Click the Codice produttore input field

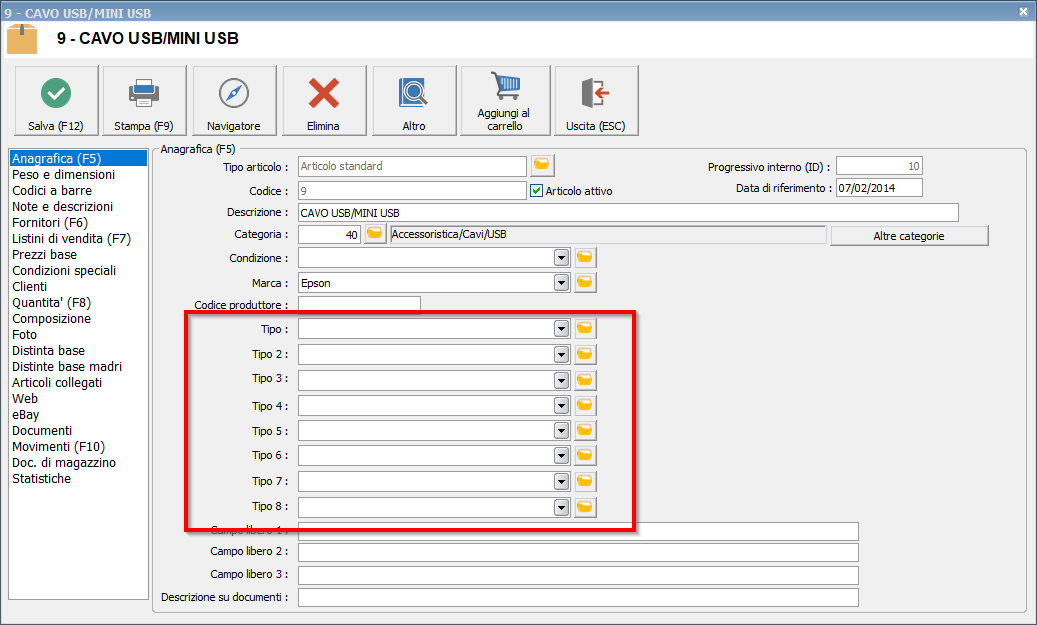click(359, 304)
